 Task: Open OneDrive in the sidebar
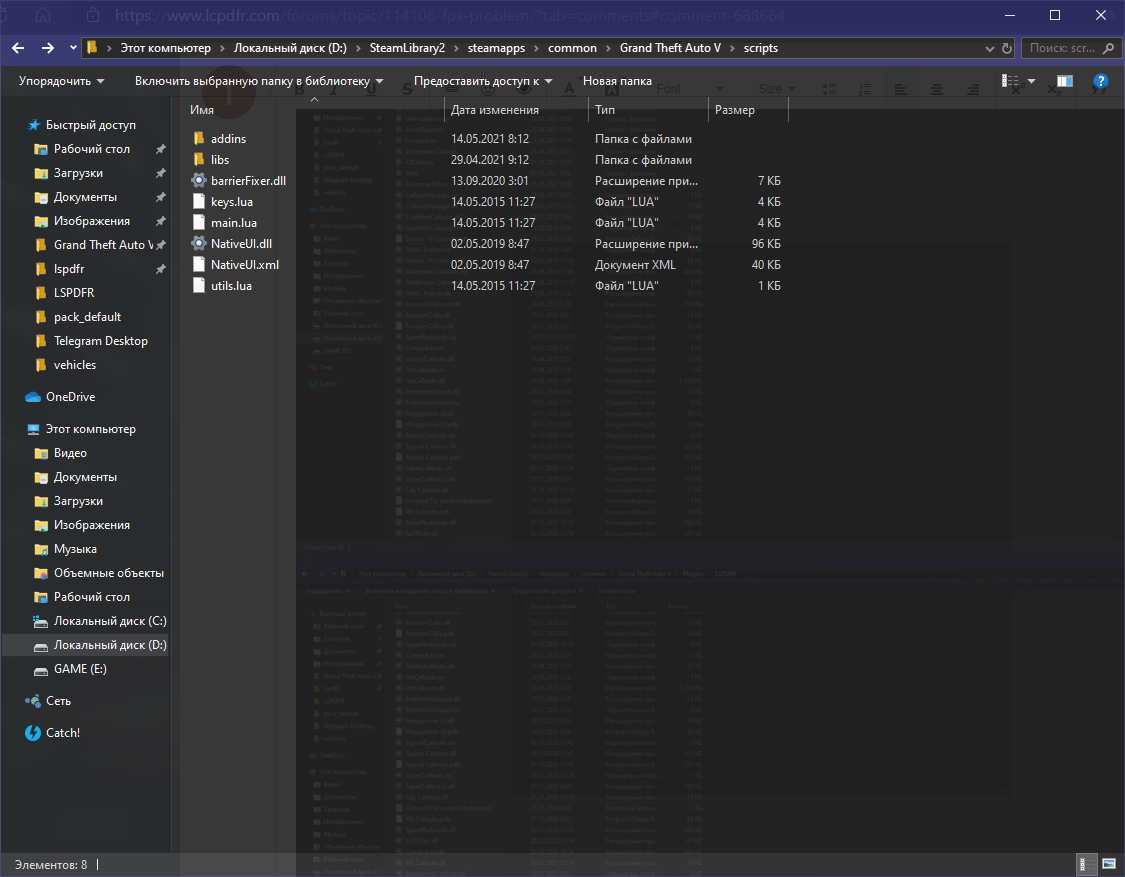coord(70,397)
